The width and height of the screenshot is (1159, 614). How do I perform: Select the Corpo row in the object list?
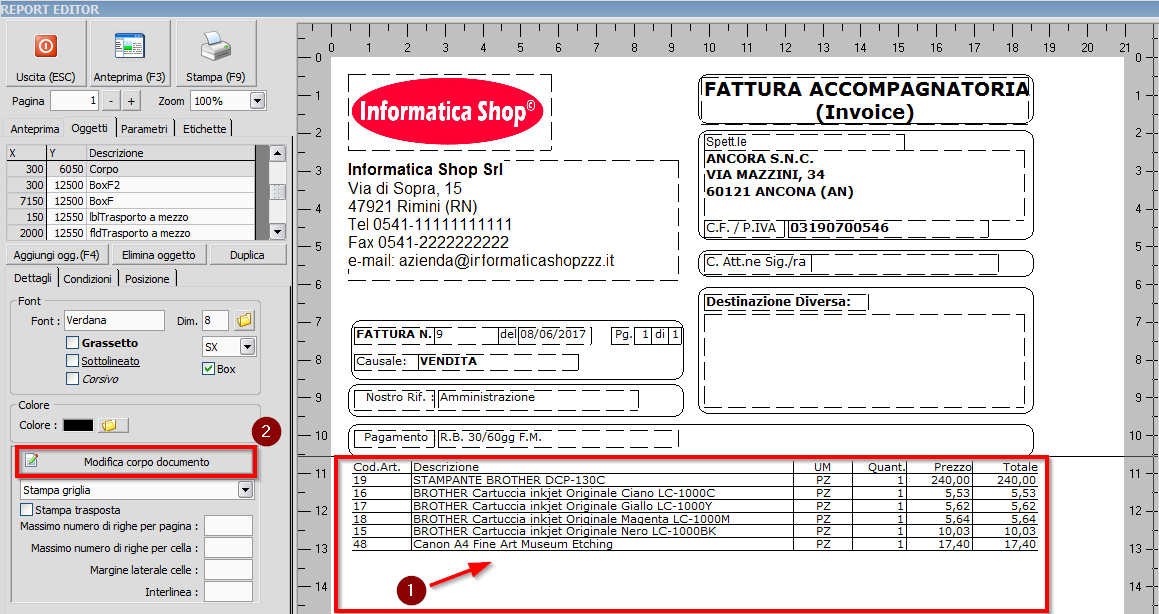132,169
